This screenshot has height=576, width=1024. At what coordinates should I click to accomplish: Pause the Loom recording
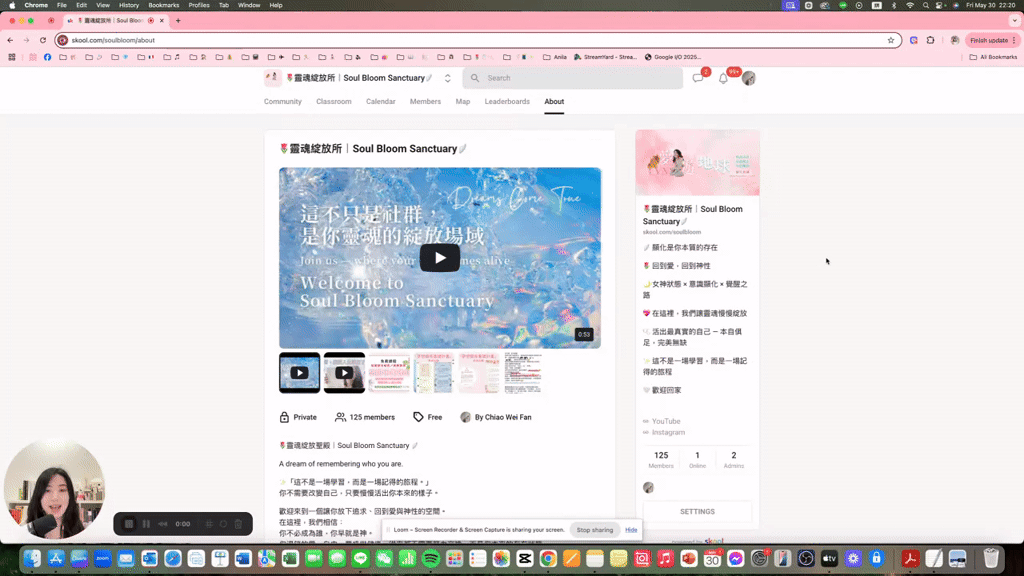point(146,524)
